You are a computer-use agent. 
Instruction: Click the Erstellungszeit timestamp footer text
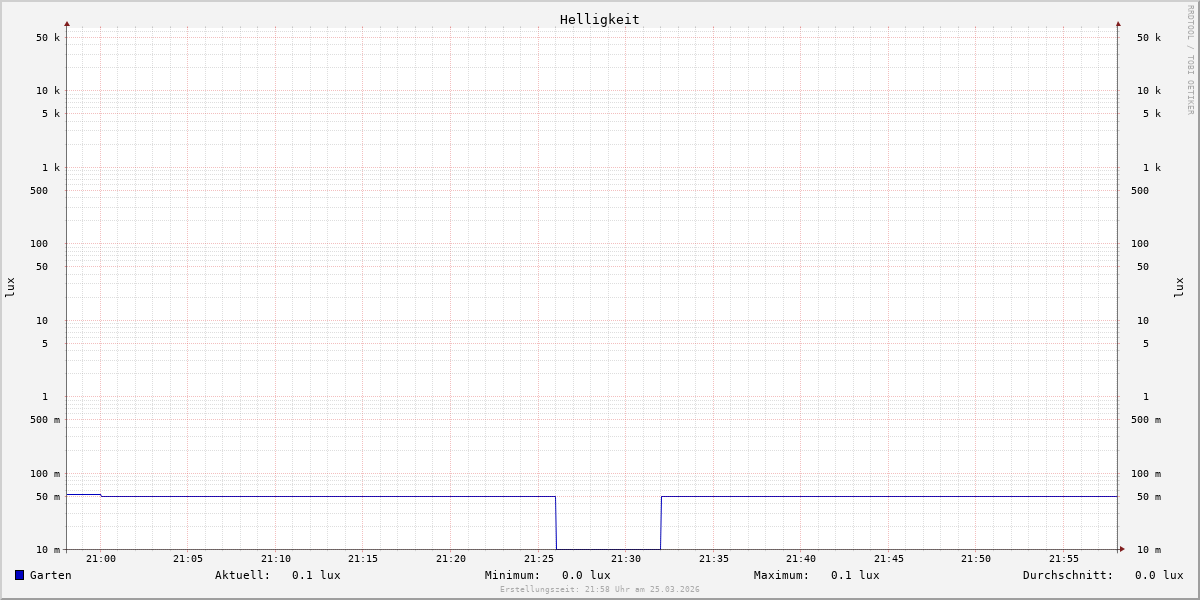600,589
